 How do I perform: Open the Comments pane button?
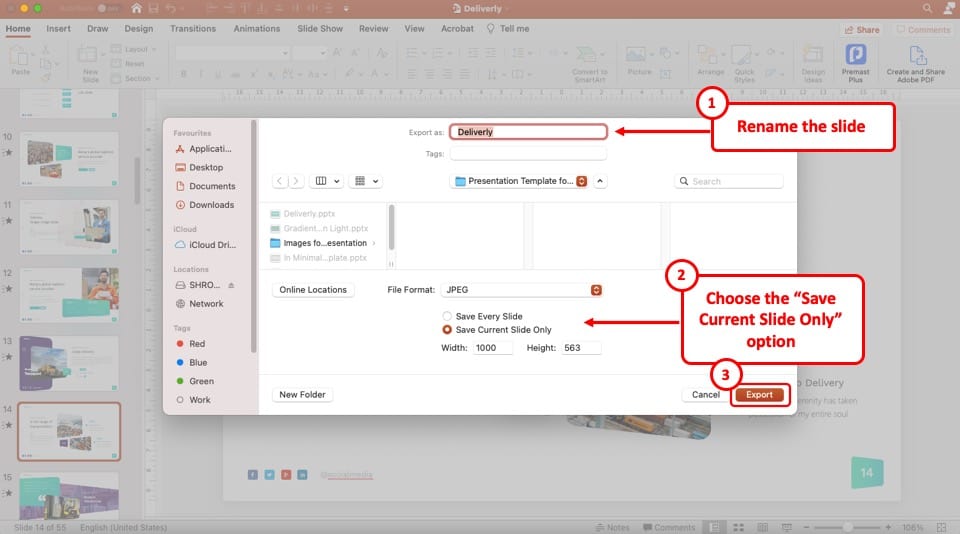click(x=923, y=29)
